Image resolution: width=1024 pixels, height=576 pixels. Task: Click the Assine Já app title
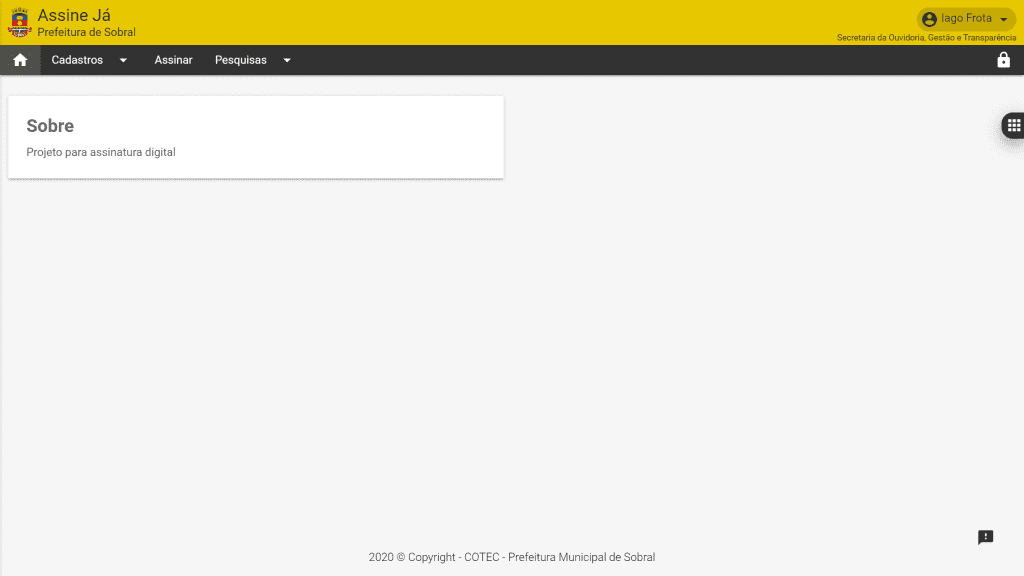74,15
